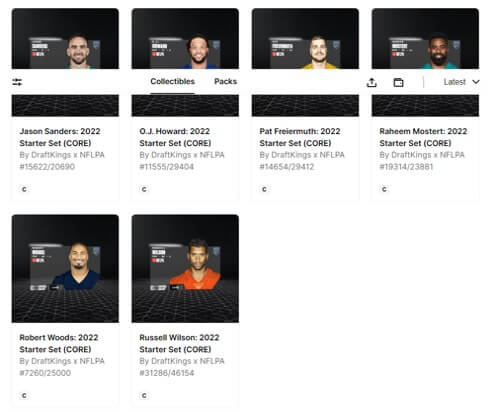Open Raheem Mostert: 2022 Starter Set title

[423, 137]
